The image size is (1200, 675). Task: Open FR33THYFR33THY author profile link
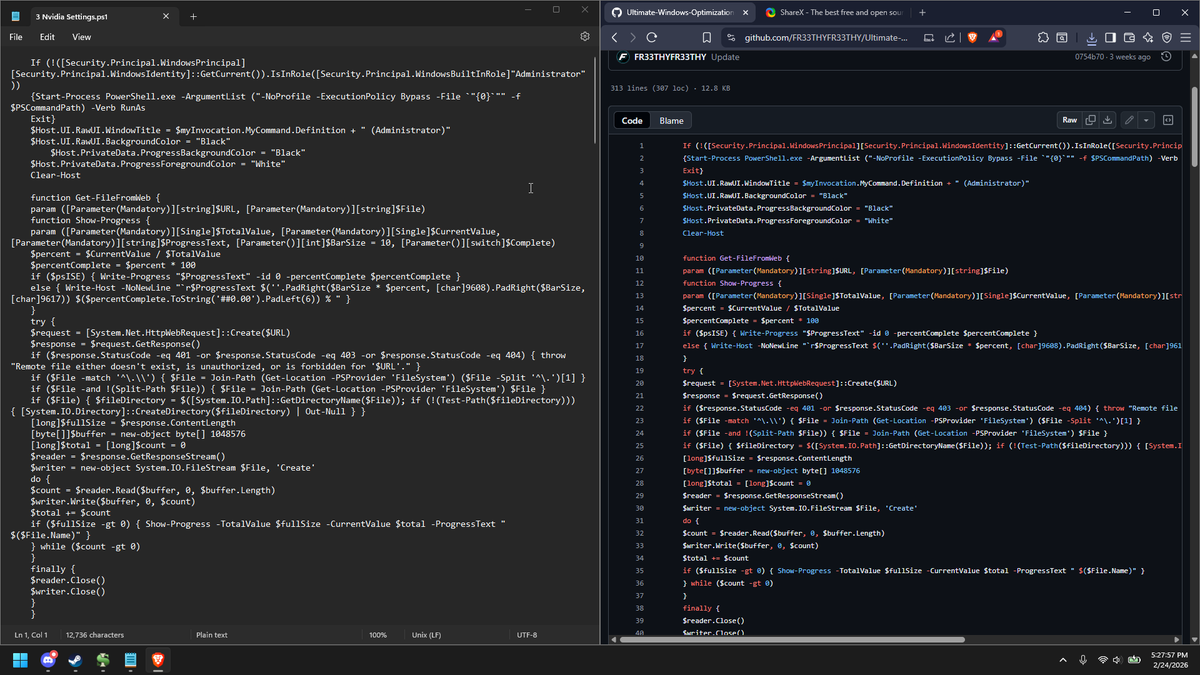coord(669,57)
